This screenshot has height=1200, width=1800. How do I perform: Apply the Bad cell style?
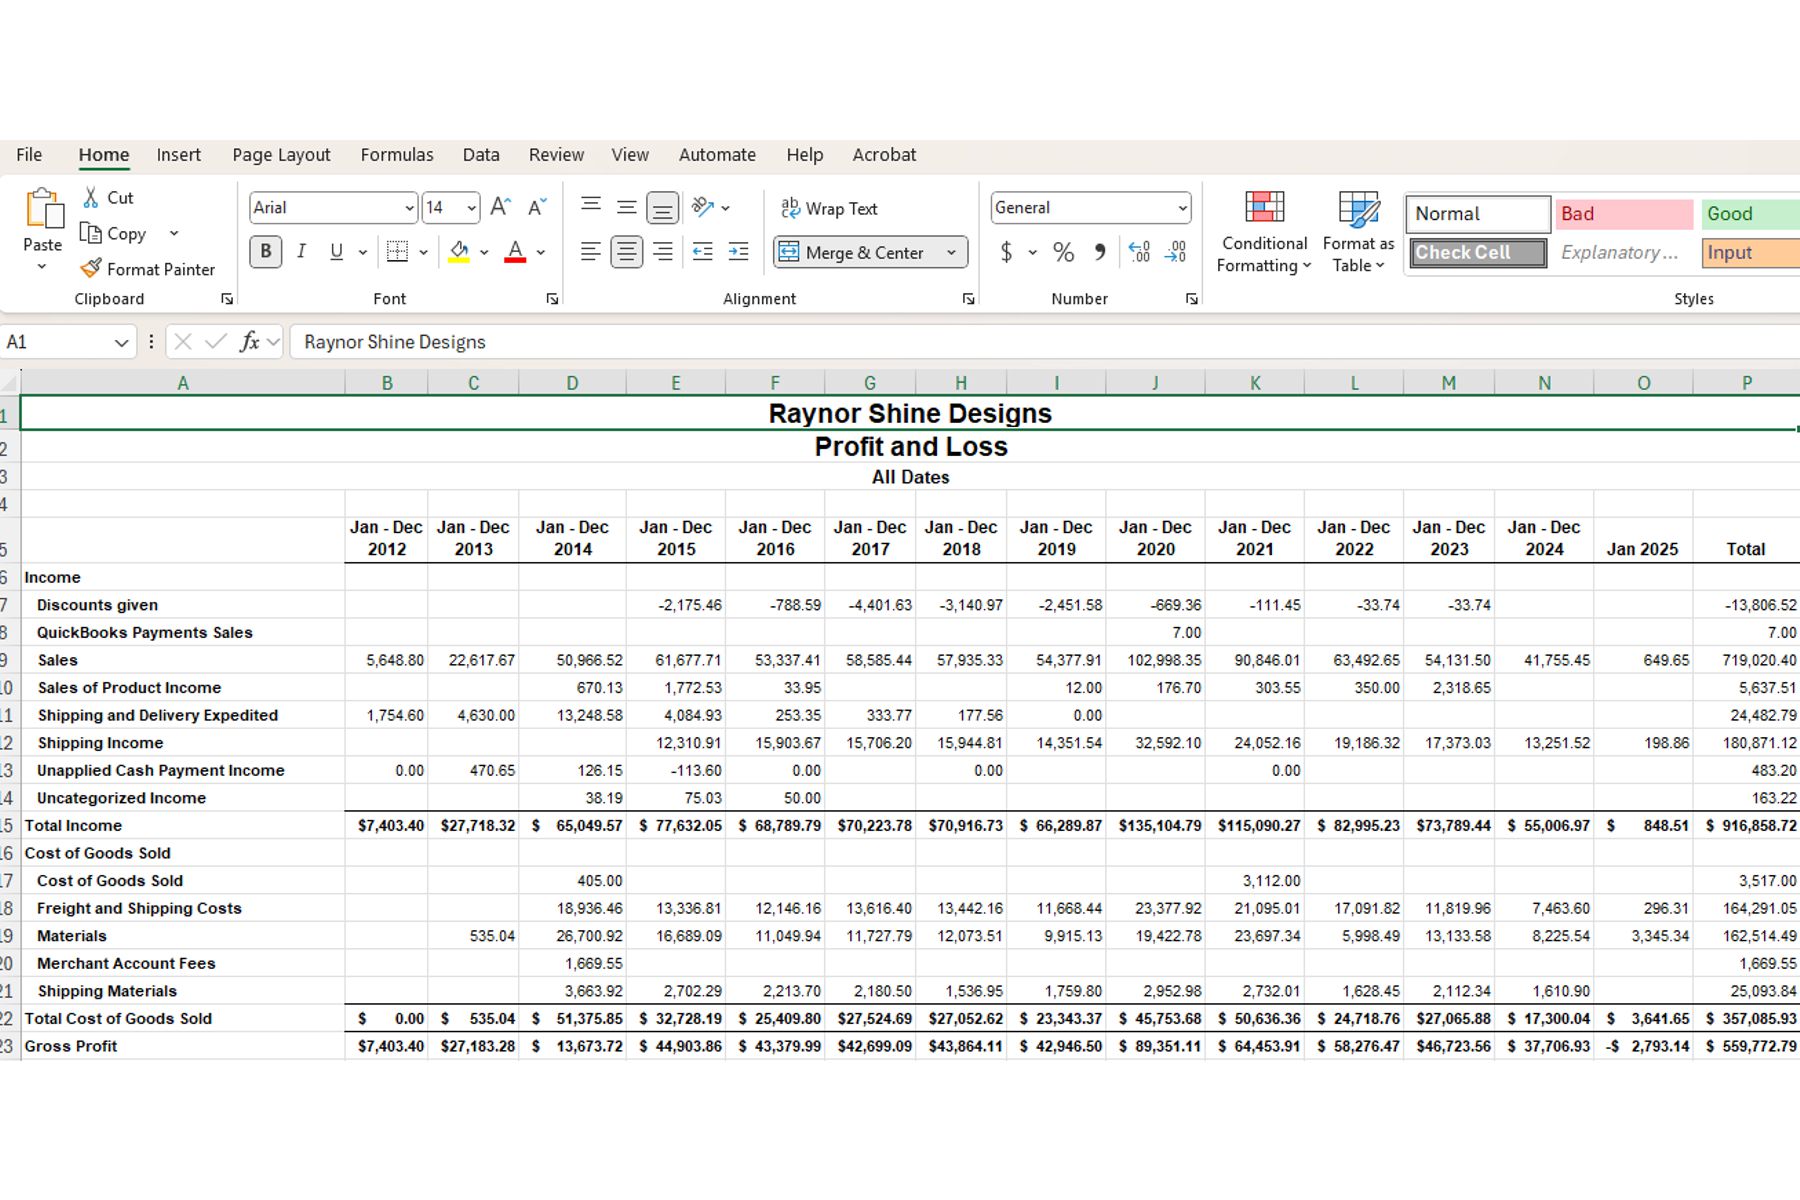pos(1624,214)
